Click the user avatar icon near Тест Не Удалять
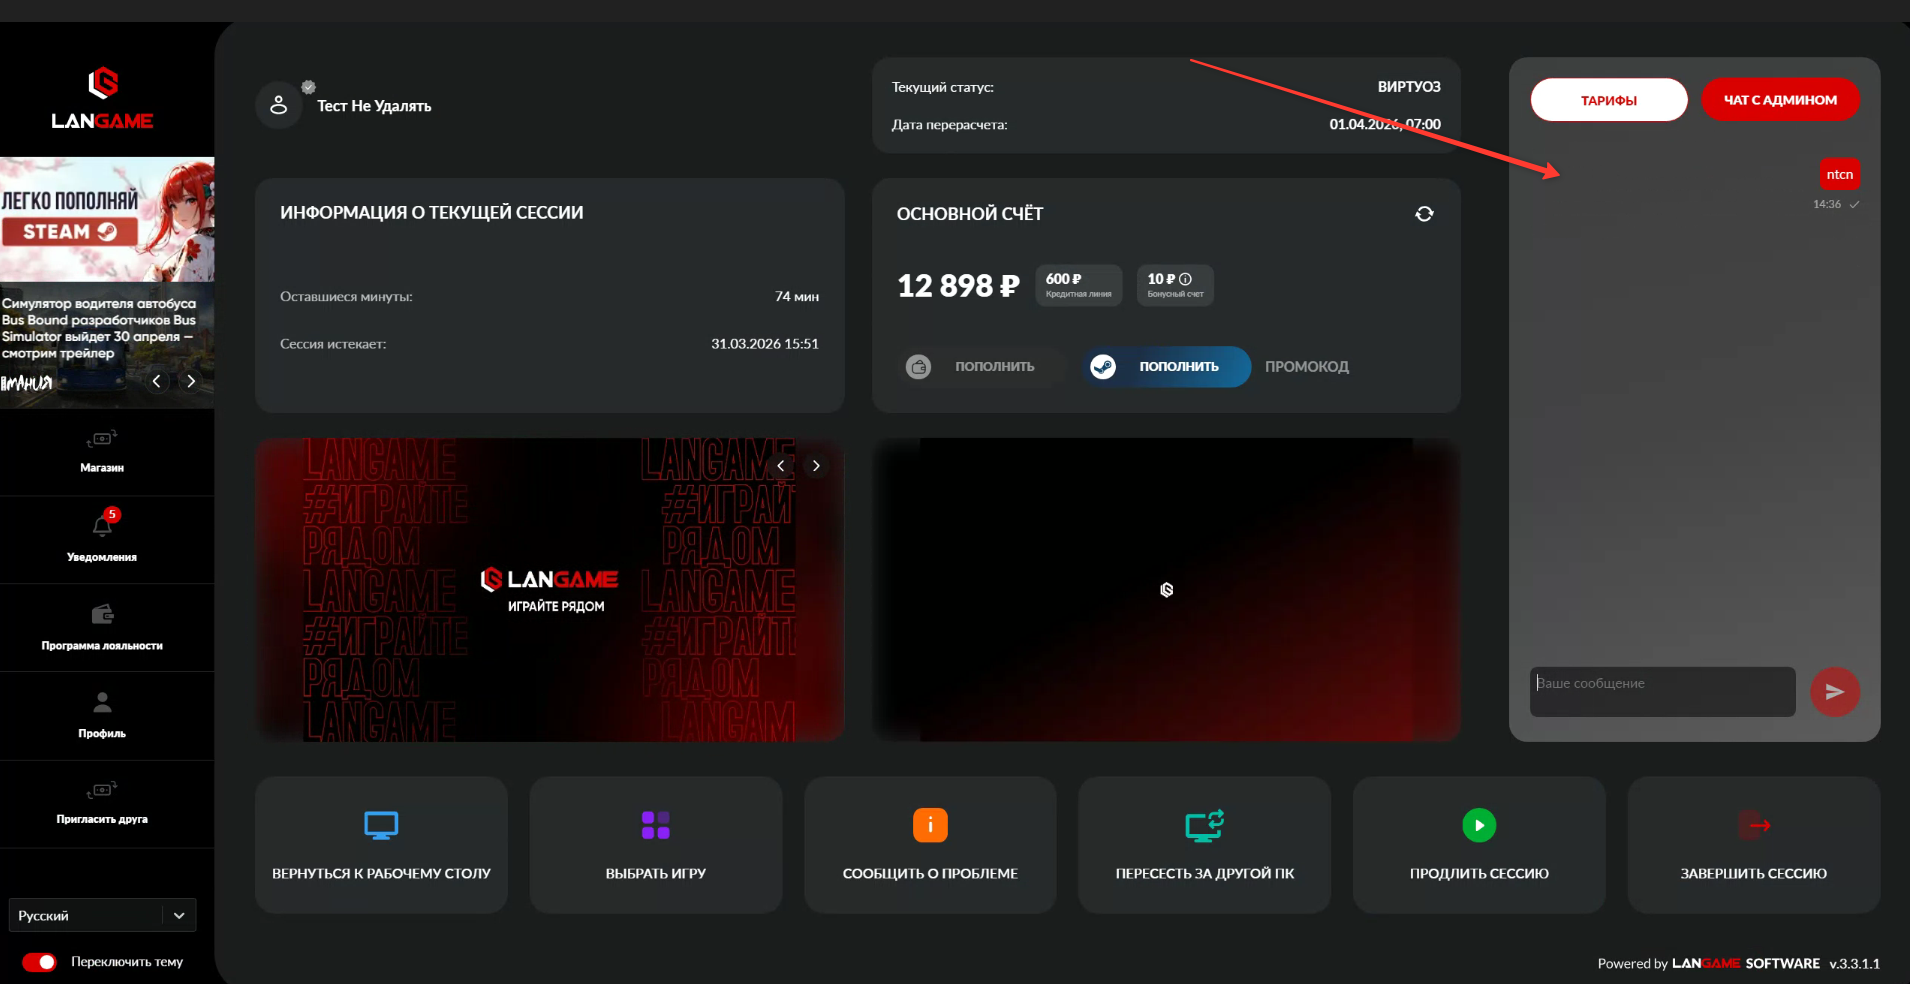This screenshot has height=984, width=1910. pyautogui.click(x=279, y=105)
